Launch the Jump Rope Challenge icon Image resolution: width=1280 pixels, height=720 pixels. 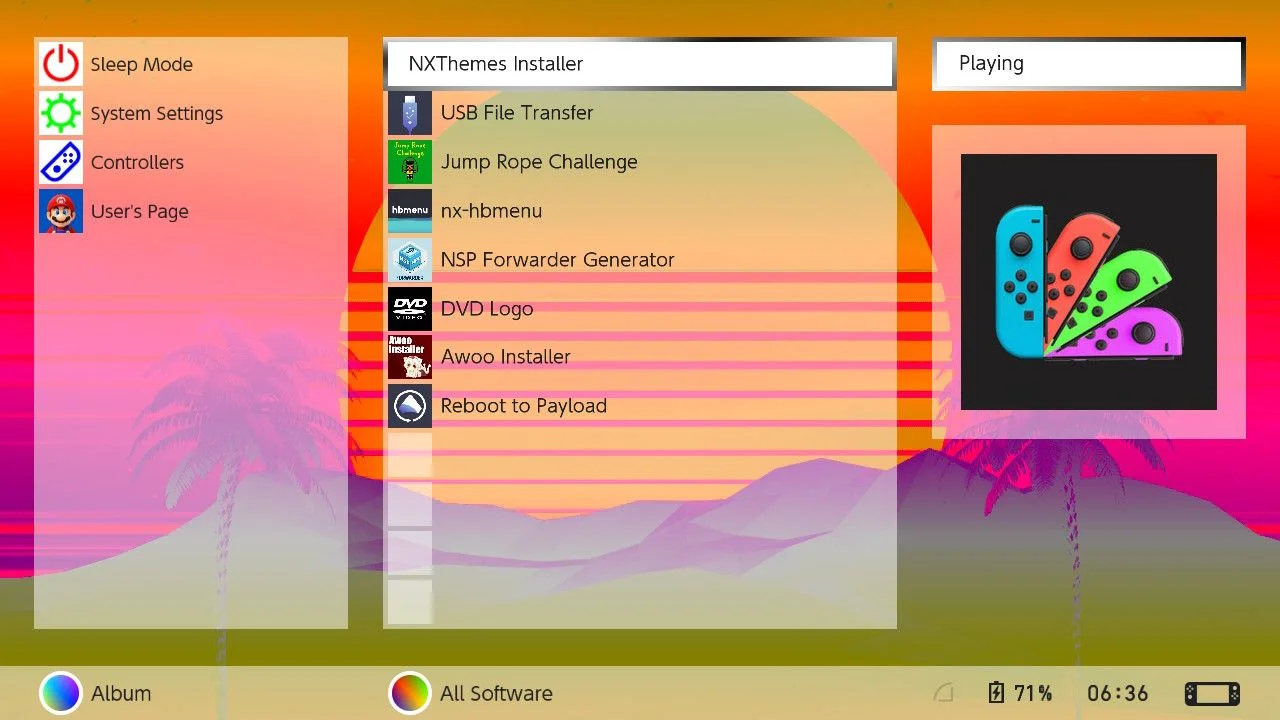(x=410, y=162)
